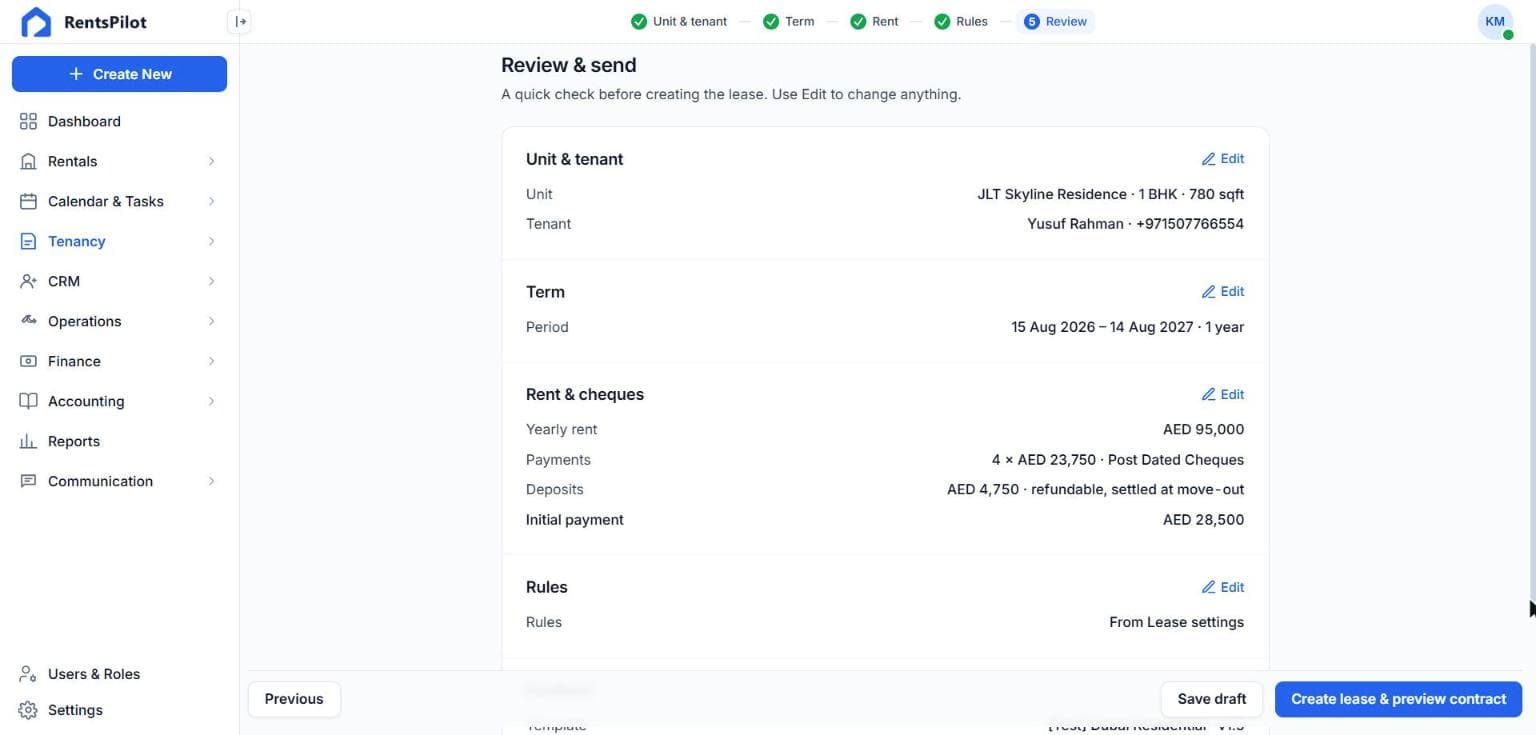Click the yearly rent value AED 95,000
Screen dimensions: 1536x735
1204,430
